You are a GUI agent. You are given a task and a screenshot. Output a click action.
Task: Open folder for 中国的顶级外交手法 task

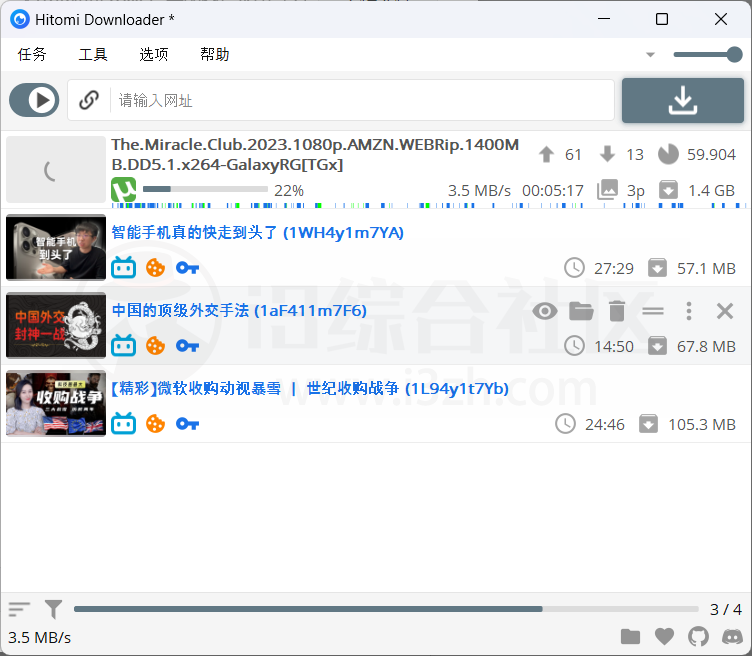pyautogui.click(x=581, y=311)
